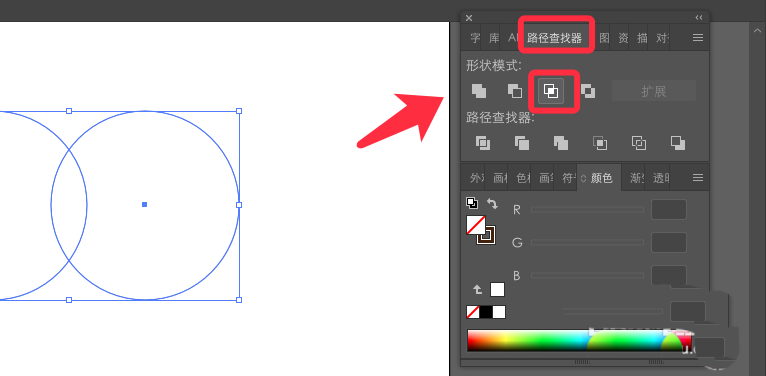Reset to default fill and stroke
Viewport: 766px width, 376px height.
(472, 203)
